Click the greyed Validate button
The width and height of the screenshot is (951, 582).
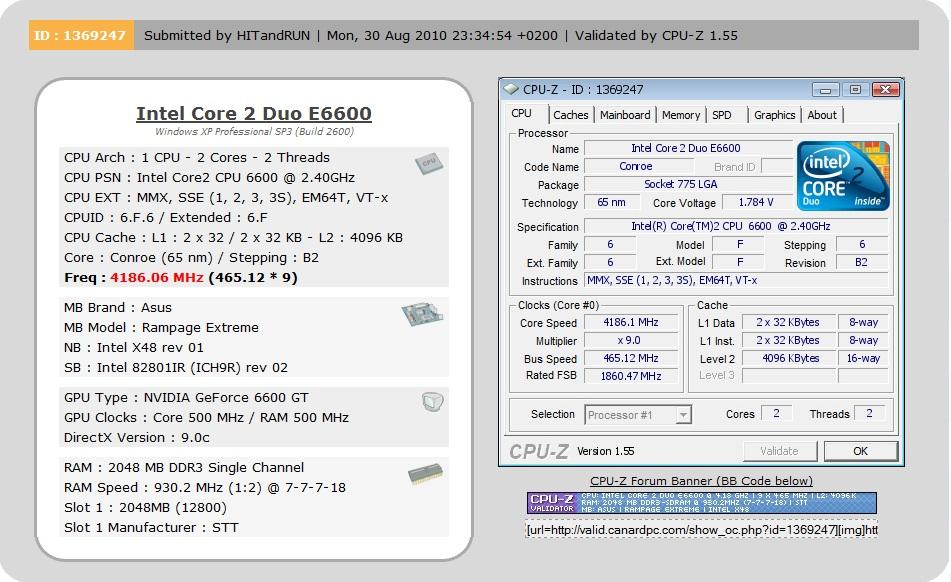pyautogui.click(x=779, y=451)
